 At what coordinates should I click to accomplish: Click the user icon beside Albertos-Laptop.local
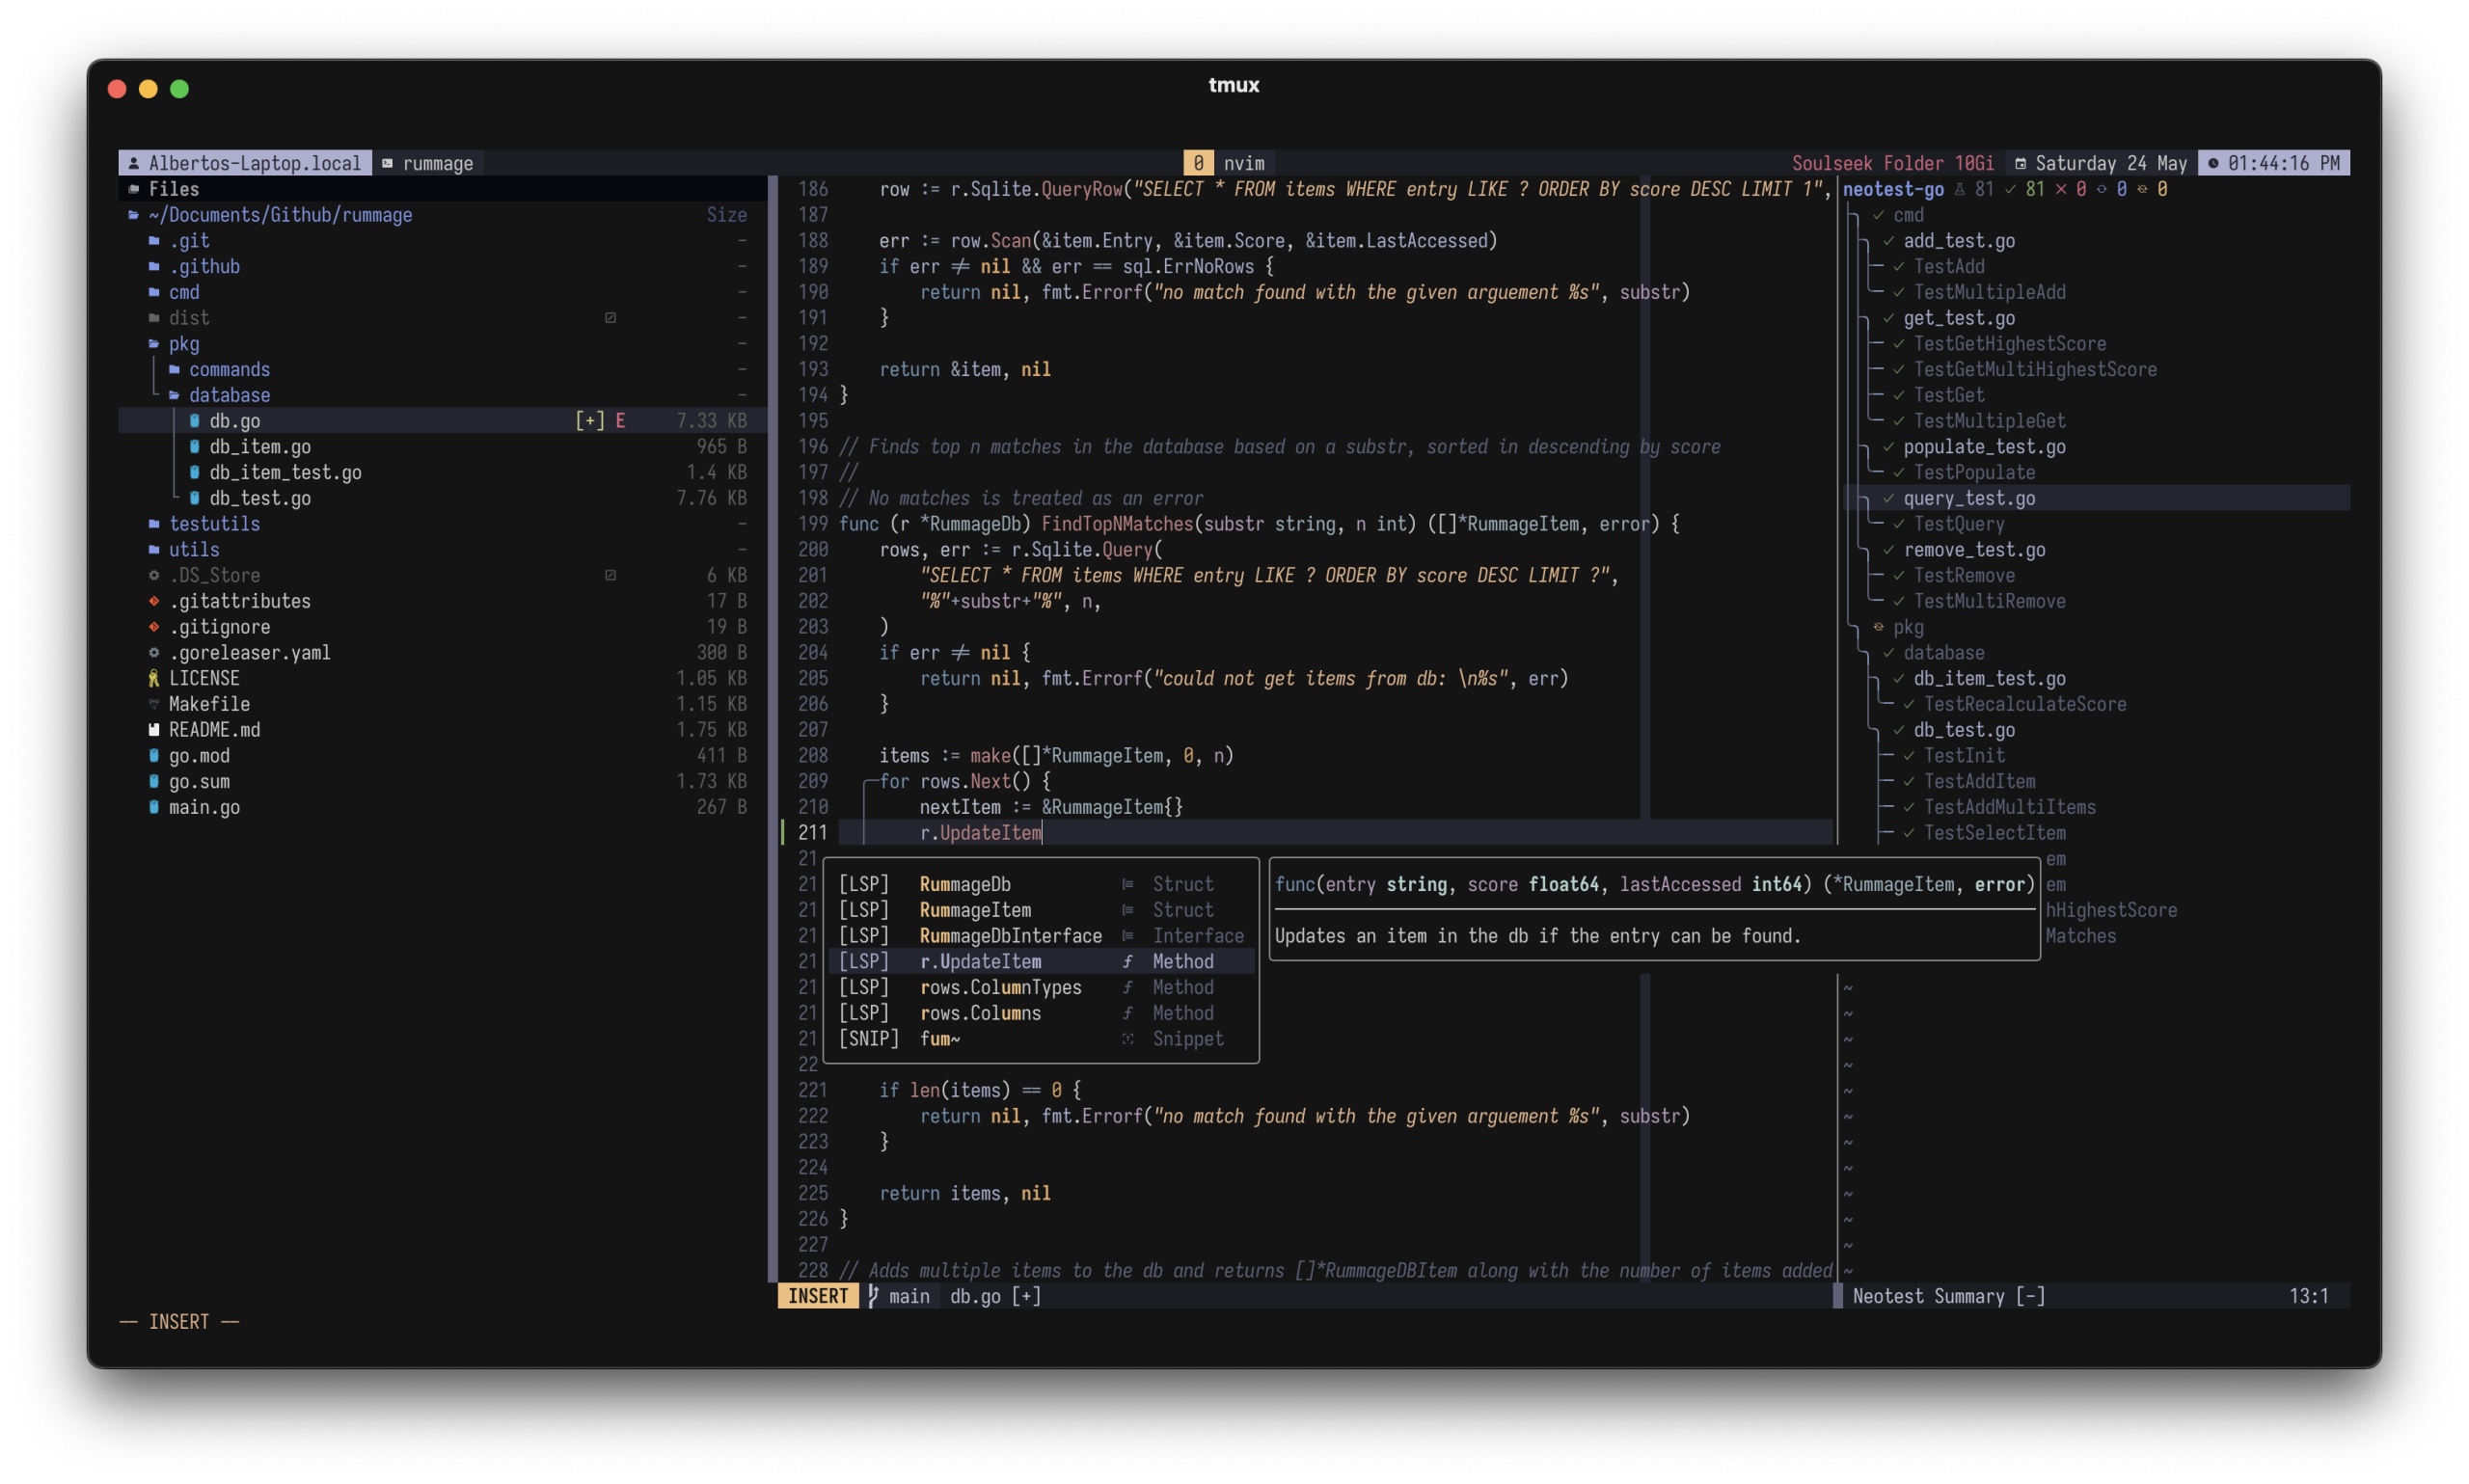(x=133, y=163)
